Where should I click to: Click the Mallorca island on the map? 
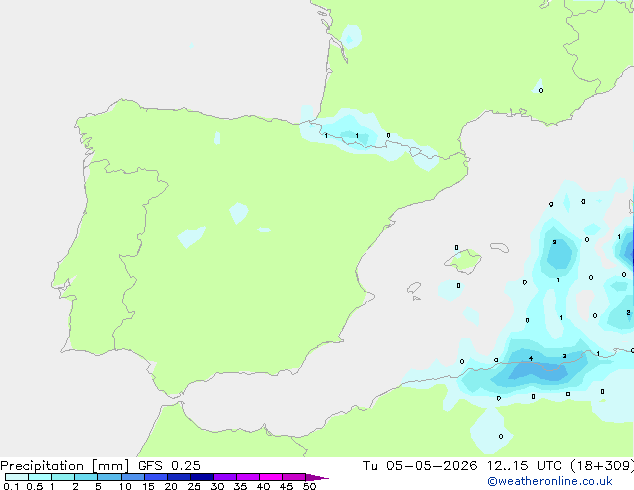(x=463, y=261)
